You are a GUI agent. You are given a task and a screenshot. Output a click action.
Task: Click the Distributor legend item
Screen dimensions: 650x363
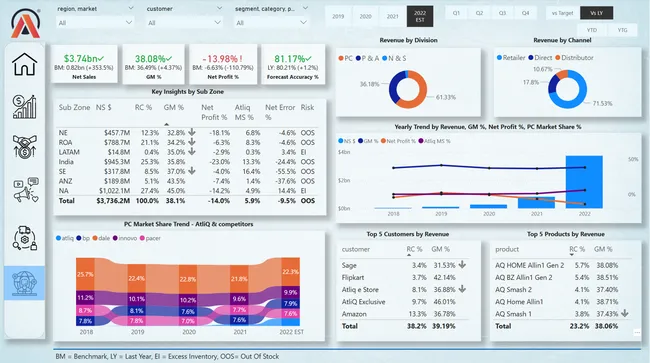tap(574, 58)
